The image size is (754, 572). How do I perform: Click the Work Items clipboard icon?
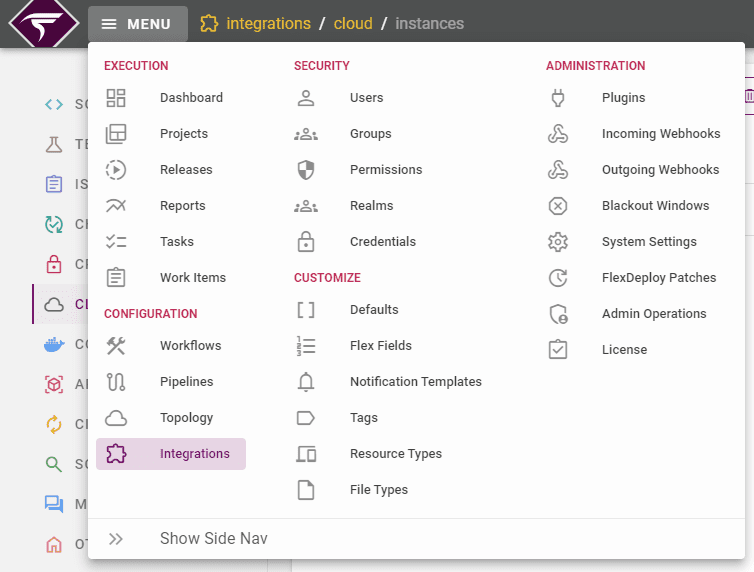[116, 277]
